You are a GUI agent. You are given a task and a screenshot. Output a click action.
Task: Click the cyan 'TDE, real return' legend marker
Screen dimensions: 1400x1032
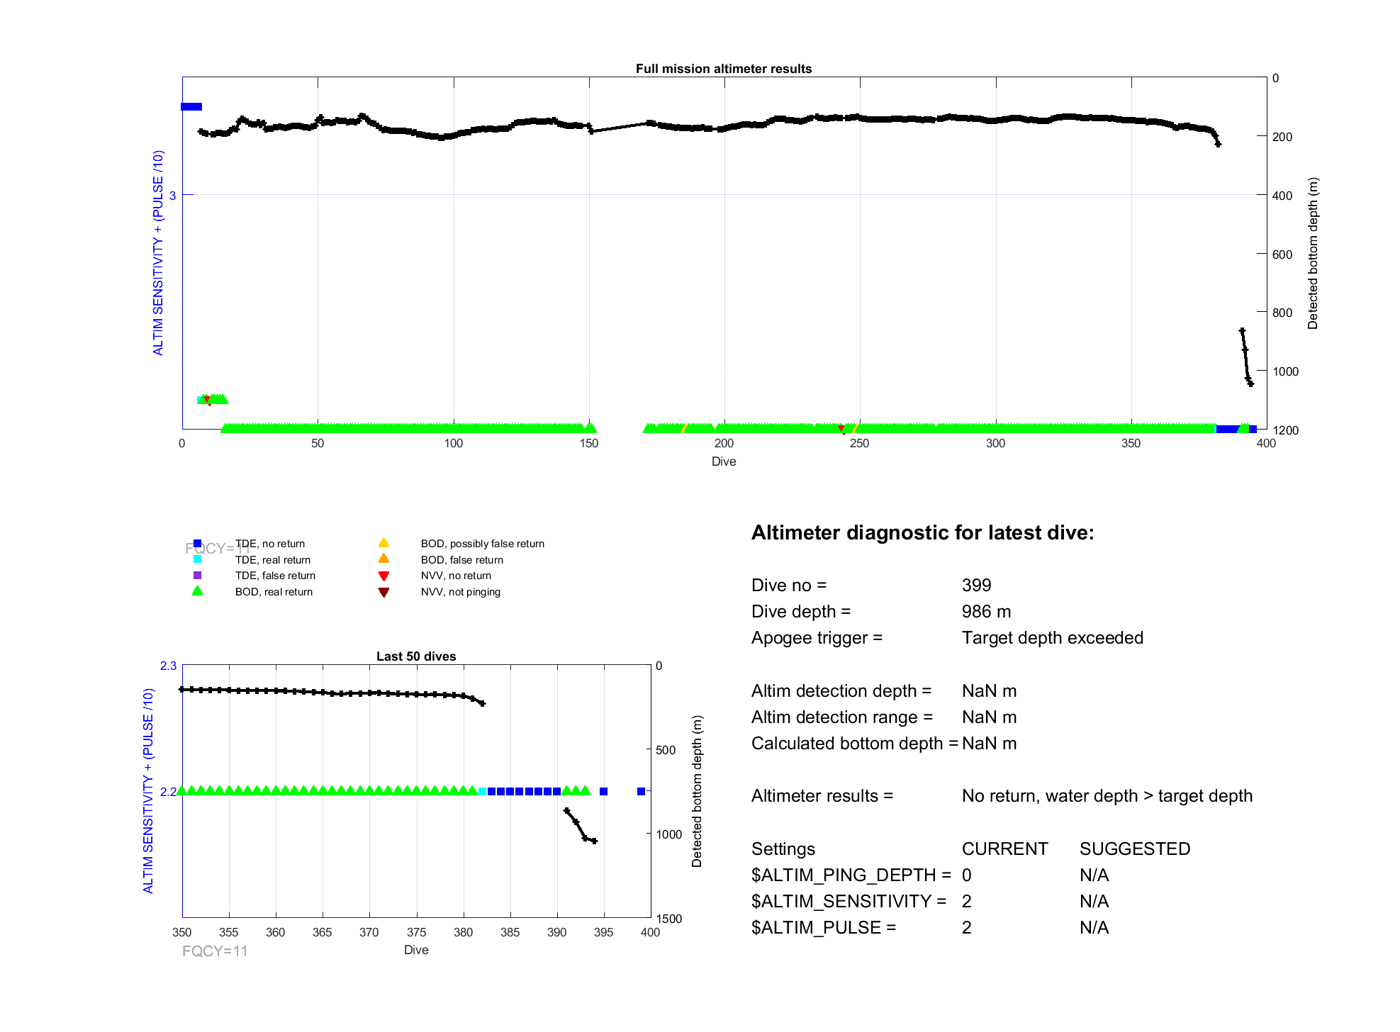[197, 560]
